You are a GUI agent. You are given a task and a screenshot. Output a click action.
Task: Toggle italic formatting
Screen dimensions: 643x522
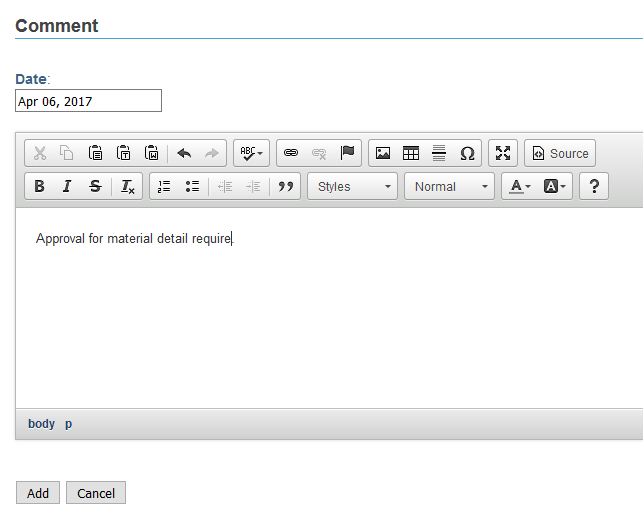pyautogui.click(x=67, y=186)
